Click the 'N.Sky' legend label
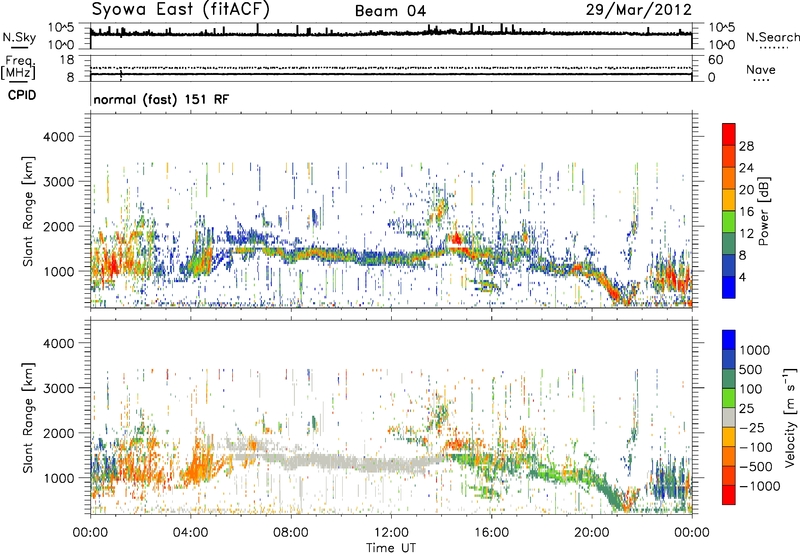The height and width of the screenshot is (554, 800). click(19, 37)
